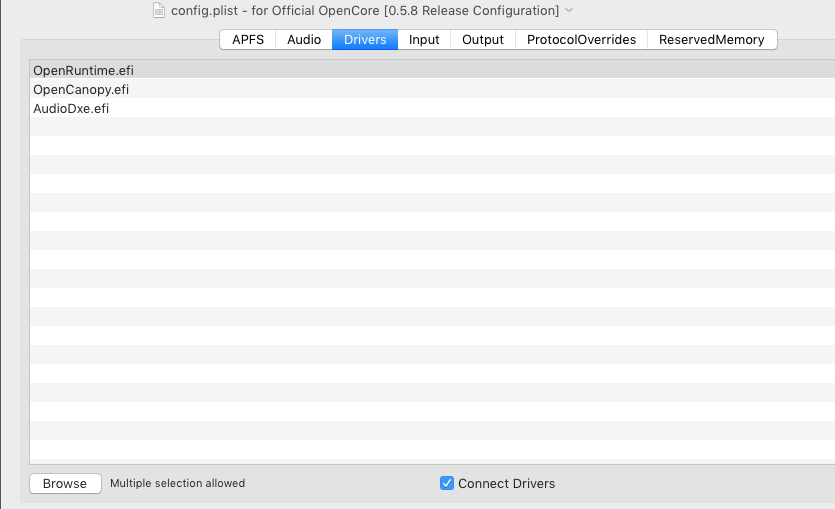Click the config.plist window title text
835x509 pixels.
[365, 11]
